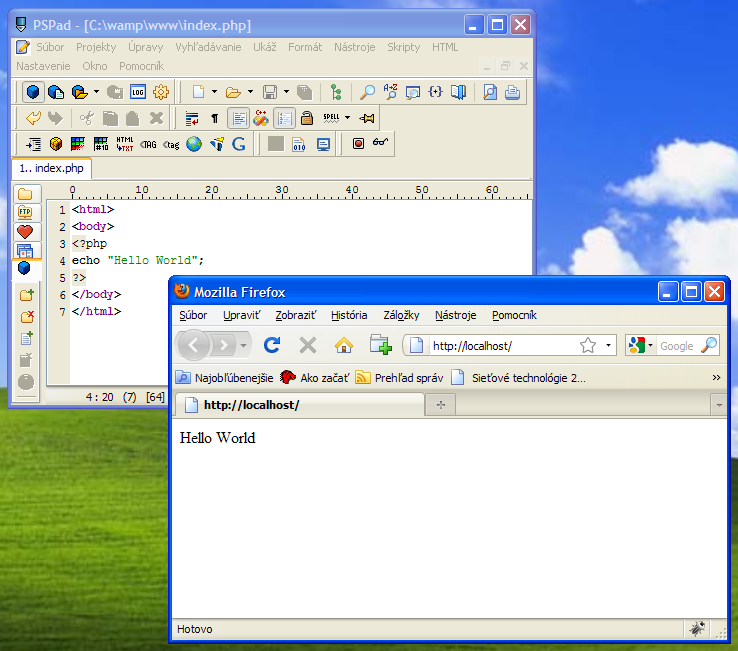Toggle the read-only padlock icon
This screenshot has width=738, height=651.
[307, 118]
